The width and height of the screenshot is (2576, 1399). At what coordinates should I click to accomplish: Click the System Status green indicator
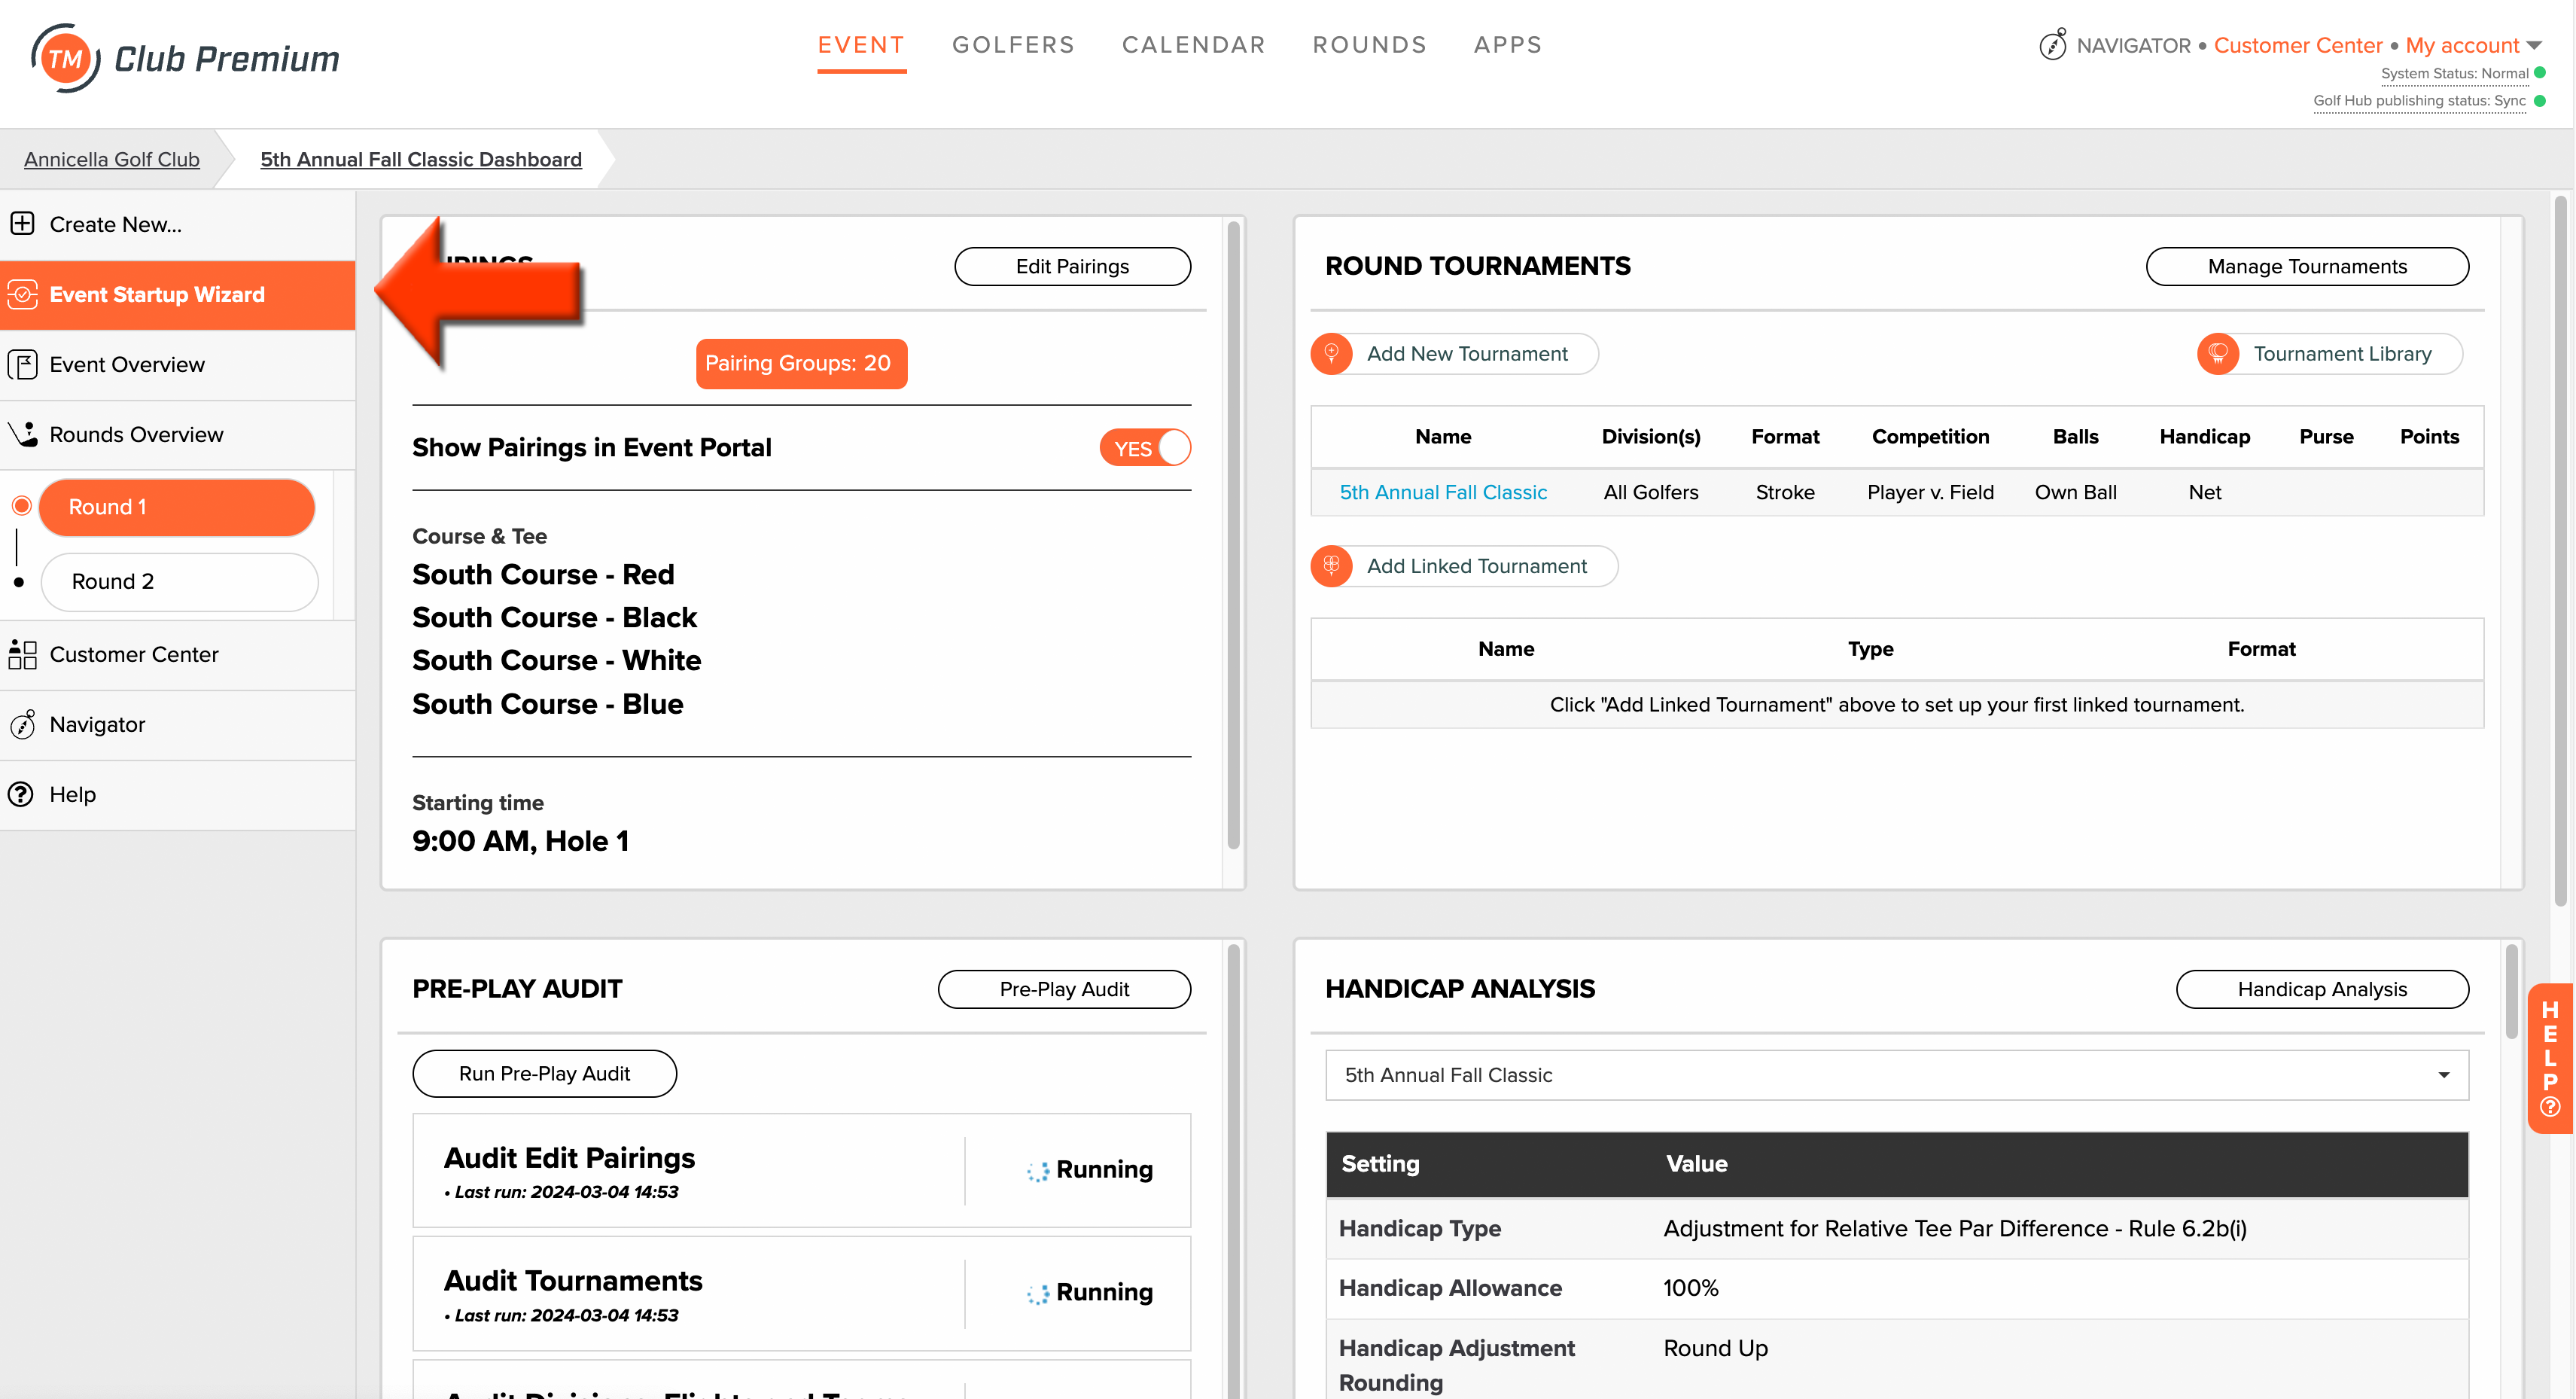pyautogui.click(x=2540, y=73)
